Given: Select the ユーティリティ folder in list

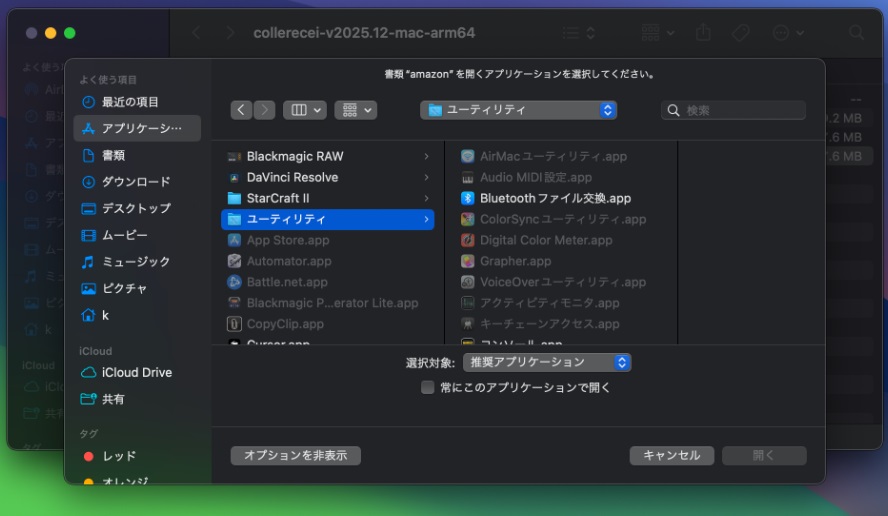Looking at the screenshot, I should coord(327,219).
